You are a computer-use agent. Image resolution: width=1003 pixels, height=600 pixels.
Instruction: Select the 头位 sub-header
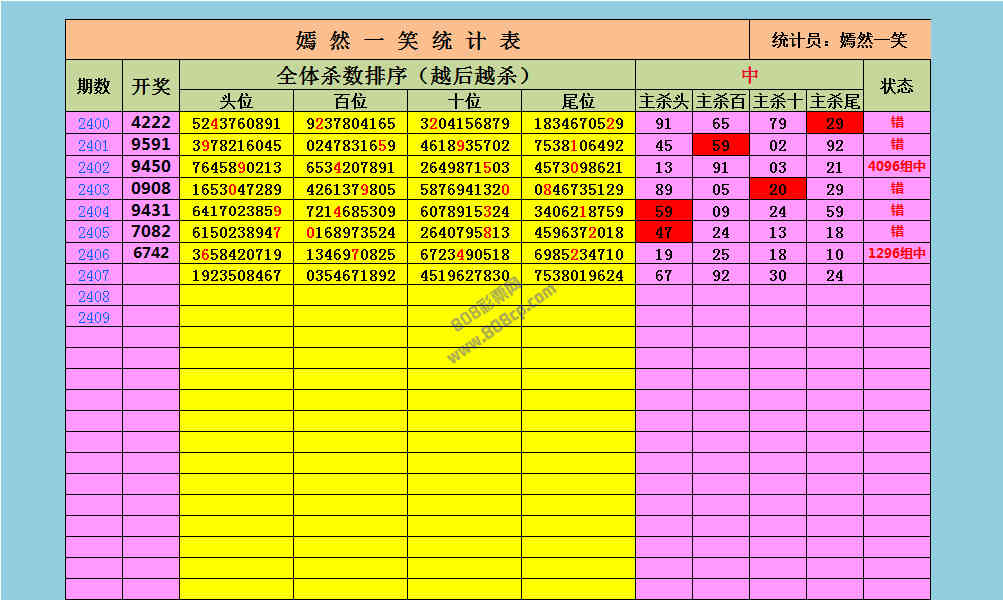(x=236, y=102)
